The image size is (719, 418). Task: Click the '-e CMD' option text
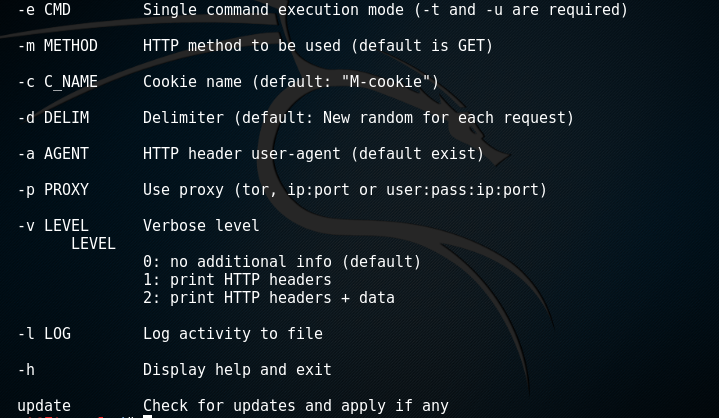tap(44, 10)
